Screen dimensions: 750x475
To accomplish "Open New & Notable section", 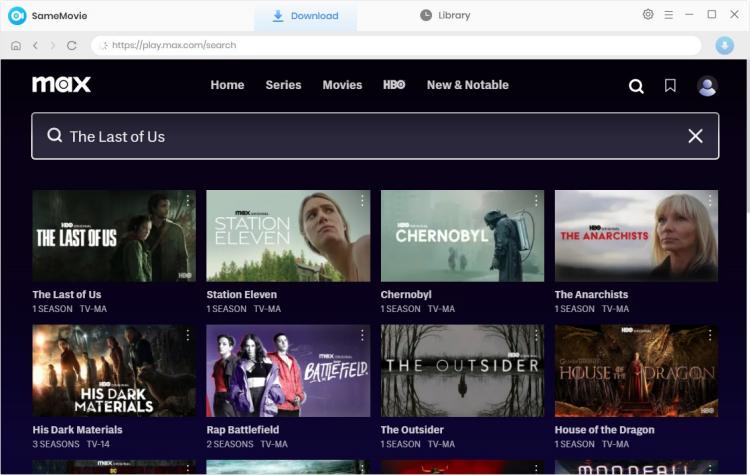I will point(467,85).
